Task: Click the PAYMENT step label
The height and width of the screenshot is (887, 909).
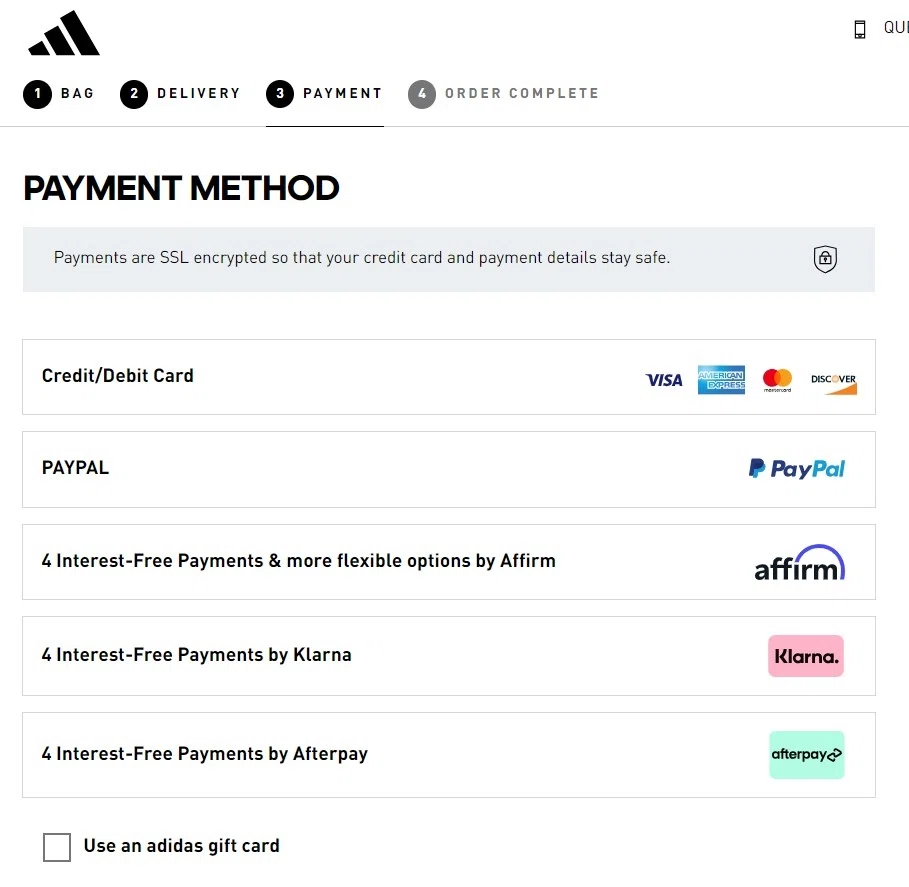Action: (324, 93)
